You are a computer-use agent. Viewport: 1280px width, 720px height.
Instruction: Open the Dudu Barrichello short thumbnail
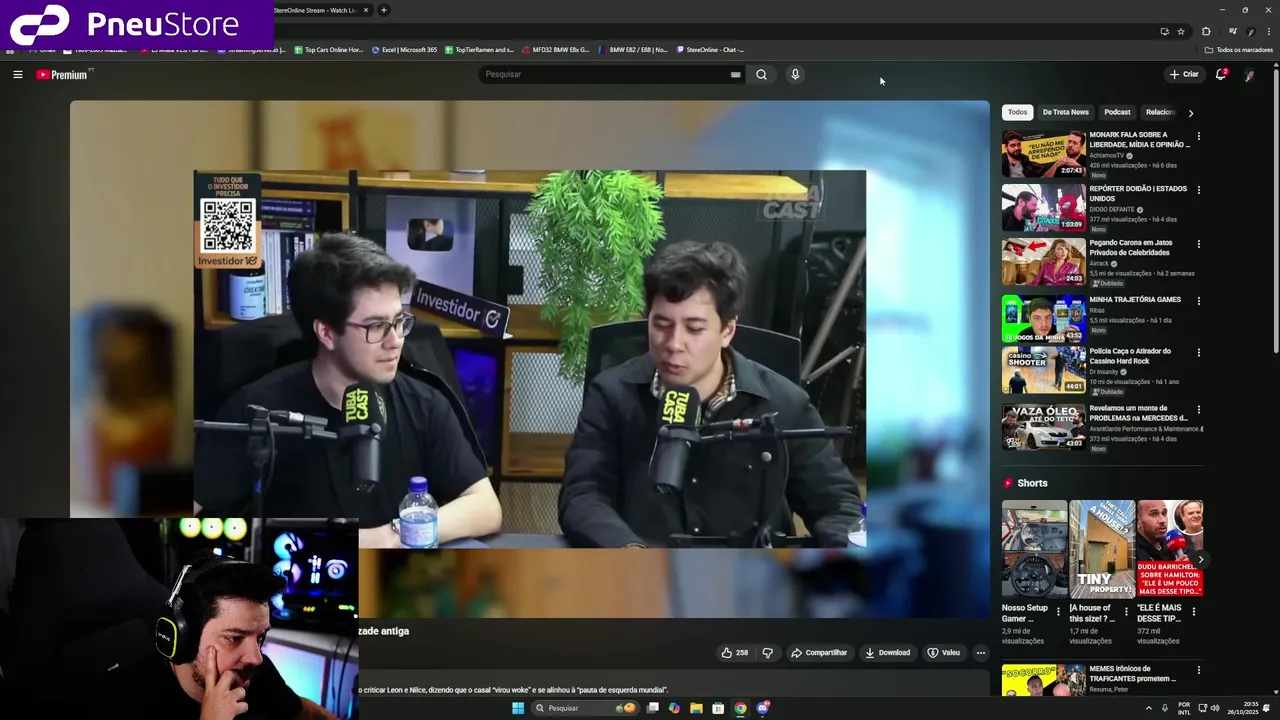[x=1170, y=549]
